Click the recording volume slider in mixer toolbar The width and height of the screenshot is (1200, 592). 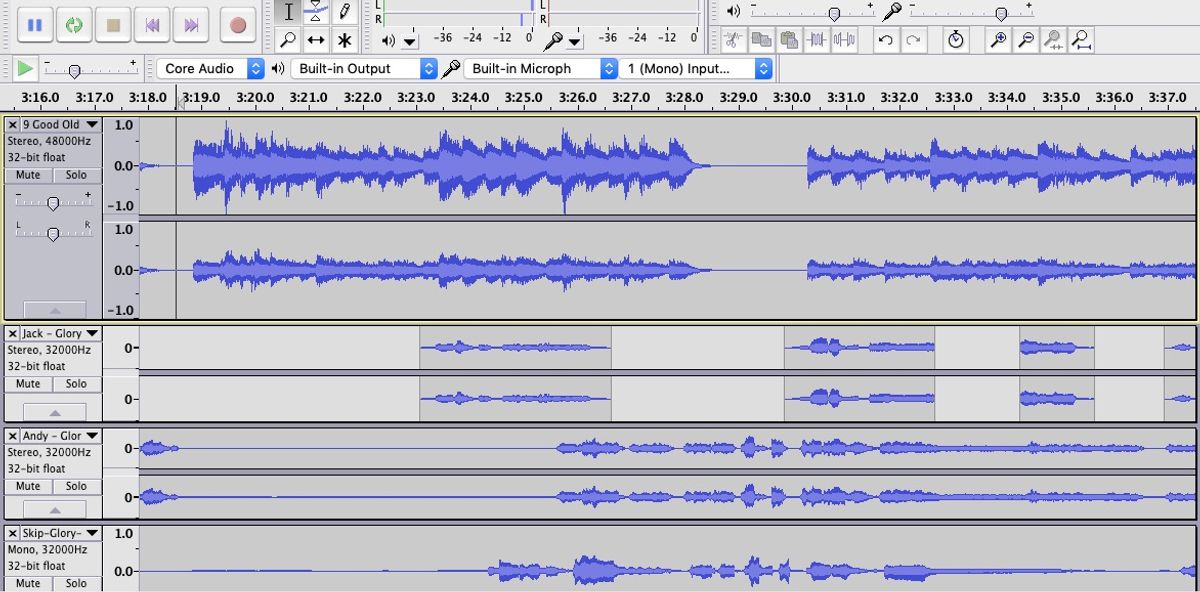click(x=972, y=12)
